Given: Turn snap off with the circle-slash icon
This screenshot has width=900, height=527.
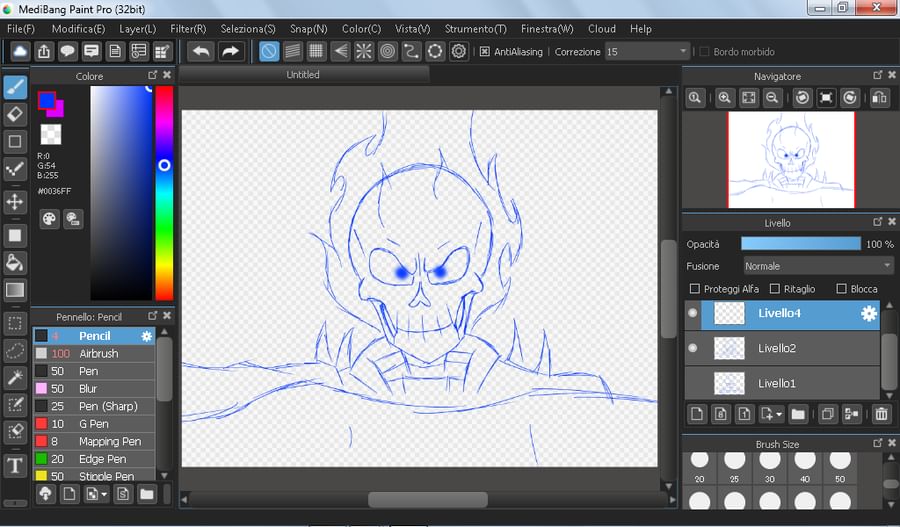Looking at the screenshot, I should click(x=269, y=52).
